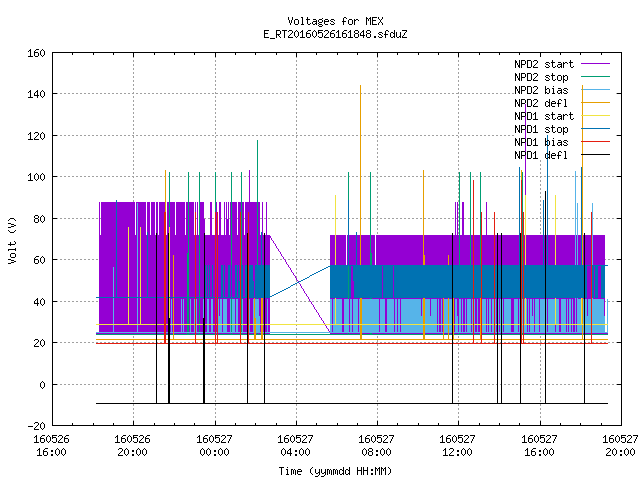
Task: Click the Volt (V) axis label
Action: 12,240
